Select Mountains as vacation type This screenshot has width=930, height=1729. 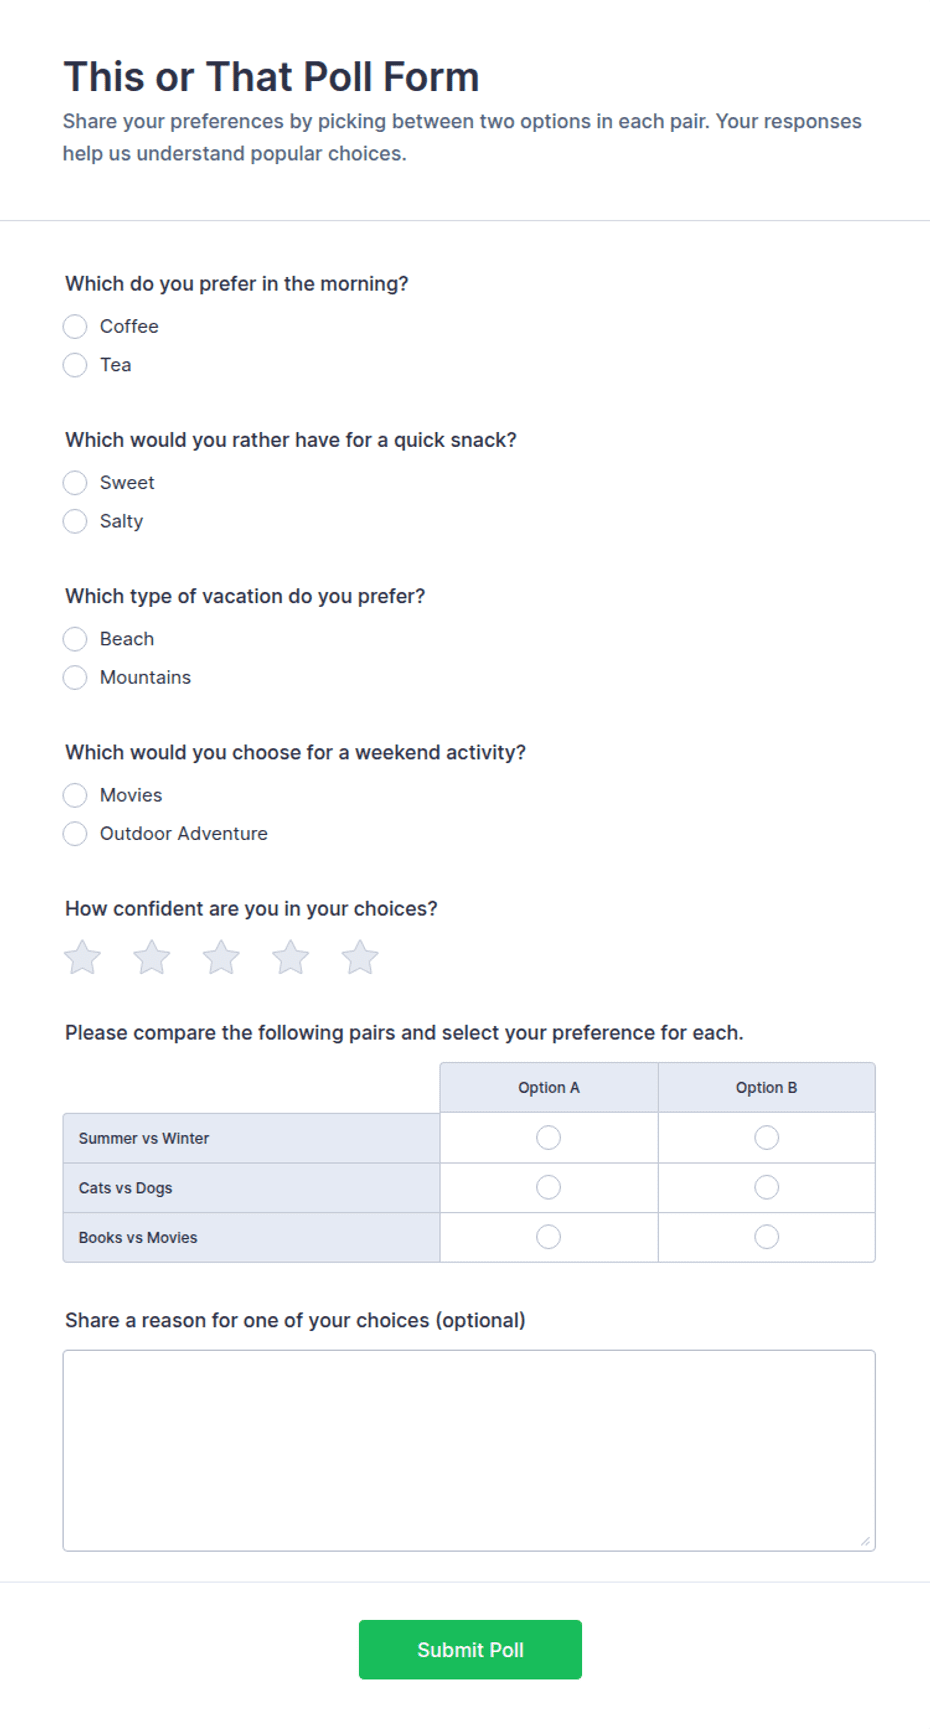pos(75,677)
